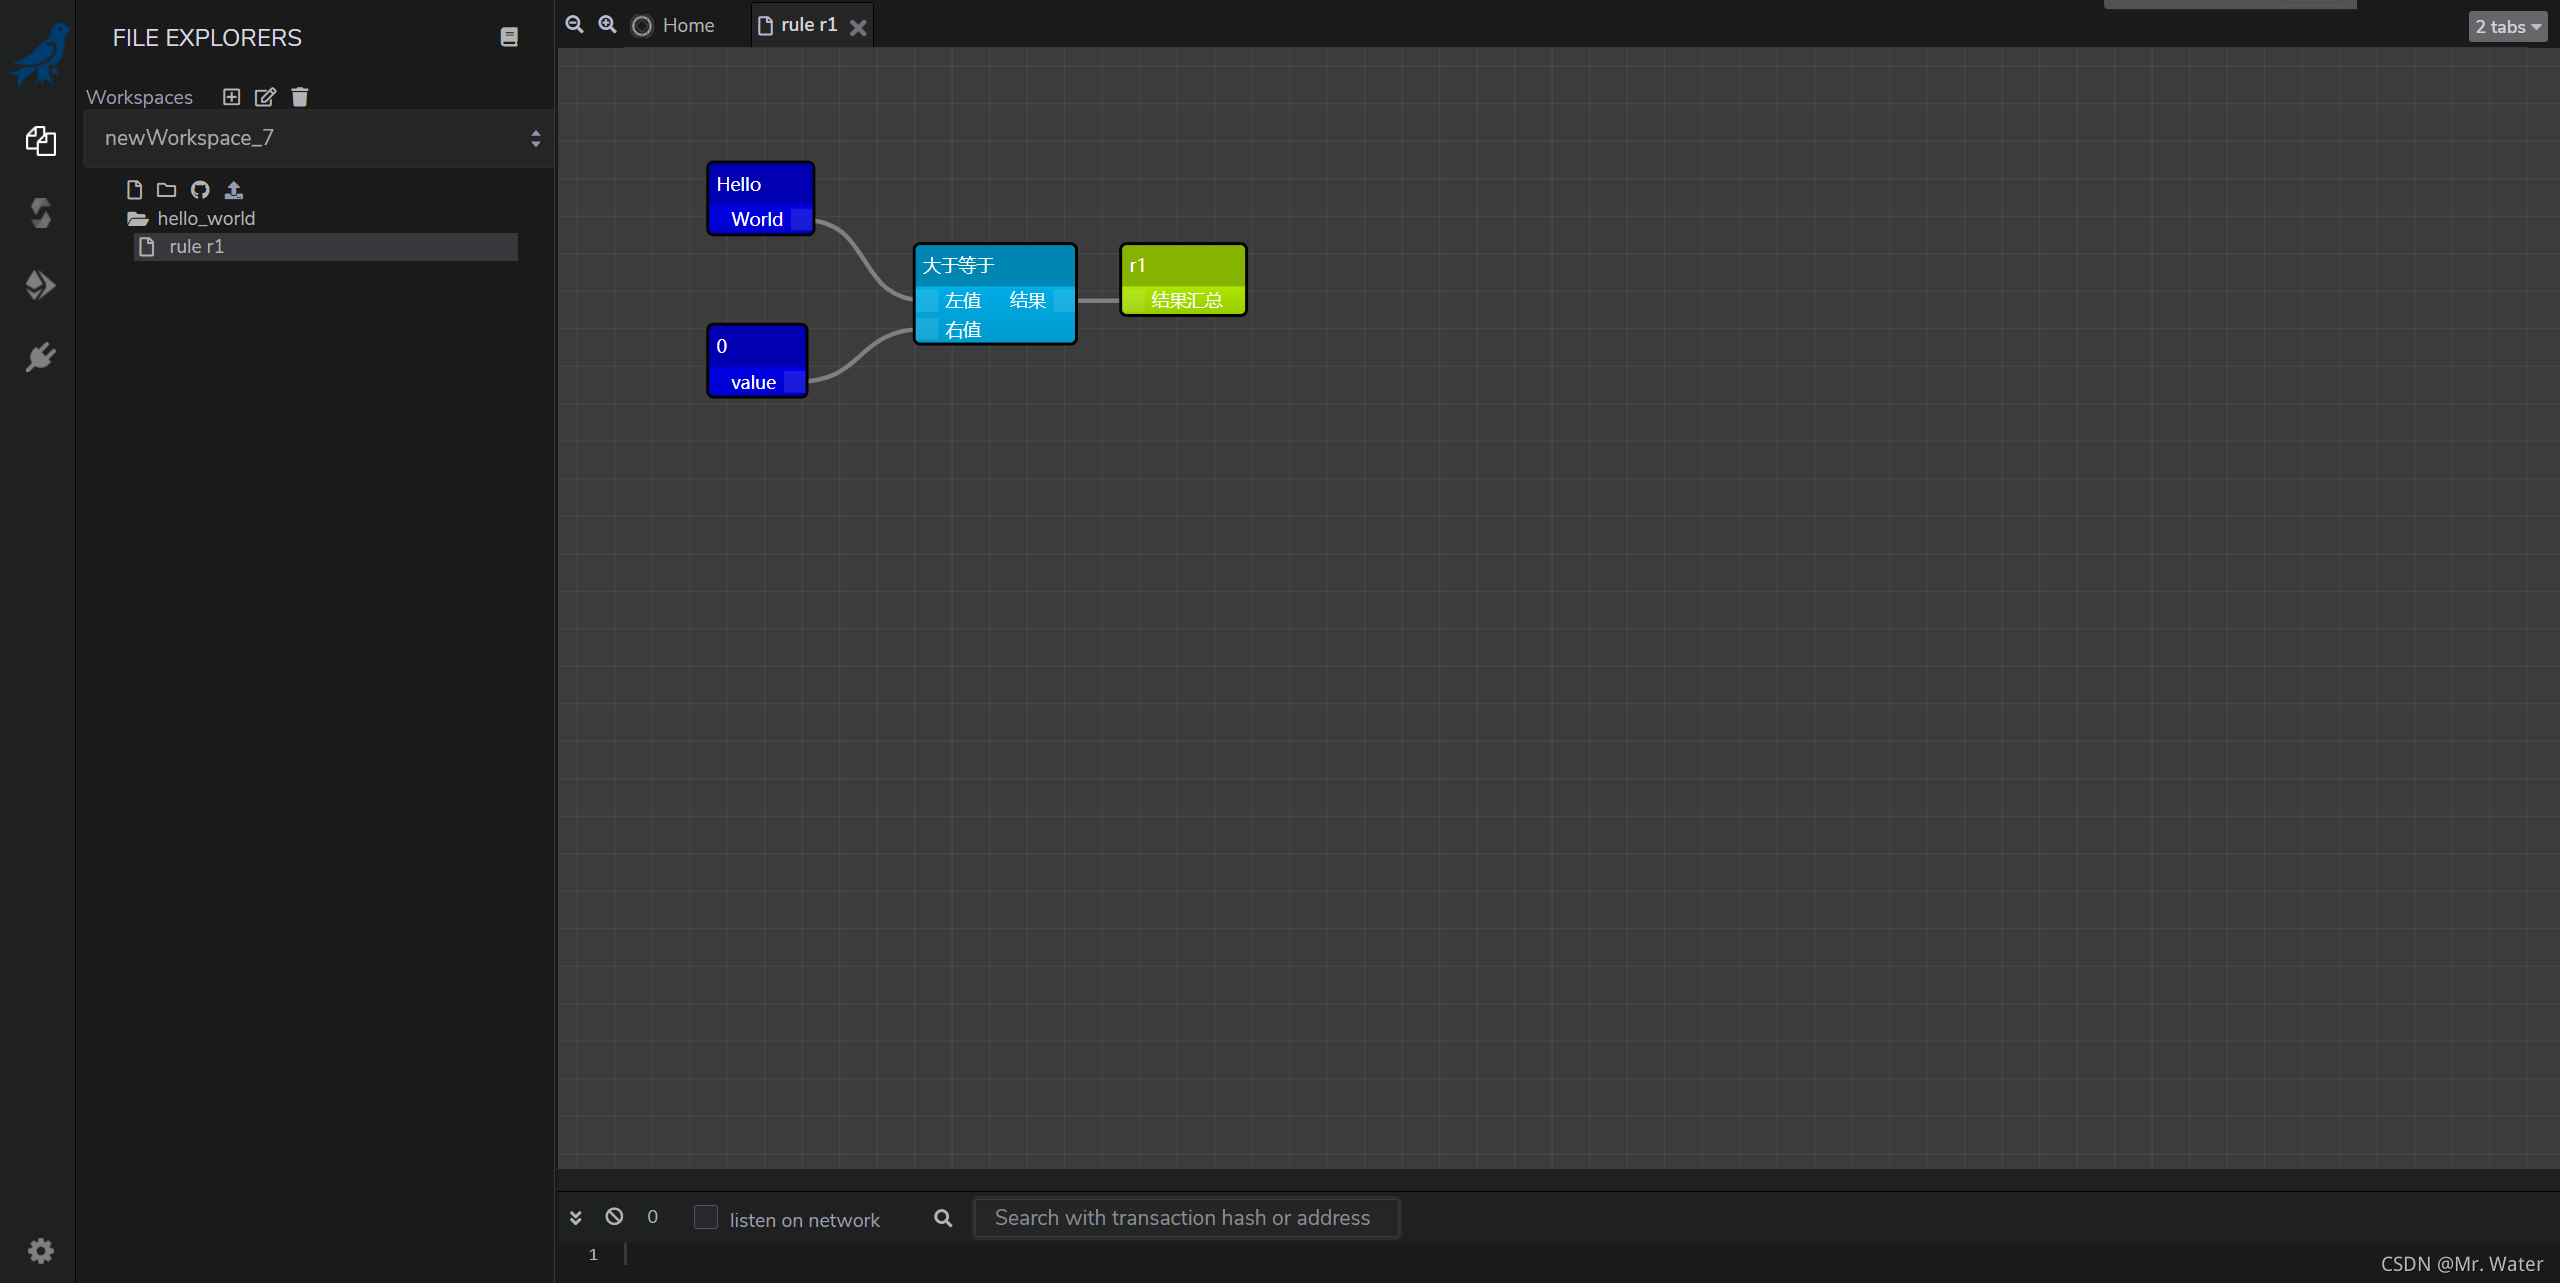2560x1283 pixels.
Task: Rename workspace using the edit icon
Action: (x=265, y=97)
